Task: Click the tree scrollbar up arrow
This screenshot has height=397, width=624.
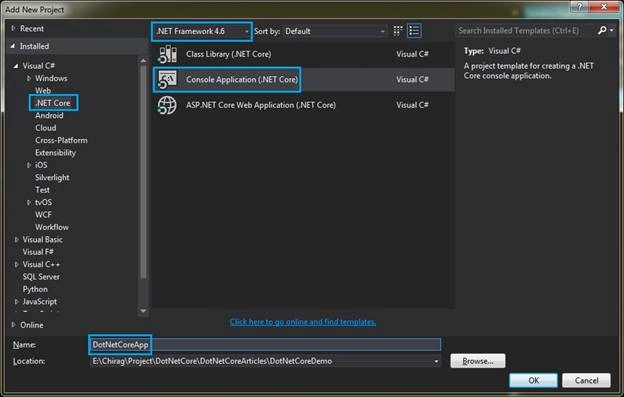Action: [x=143, y=61]
